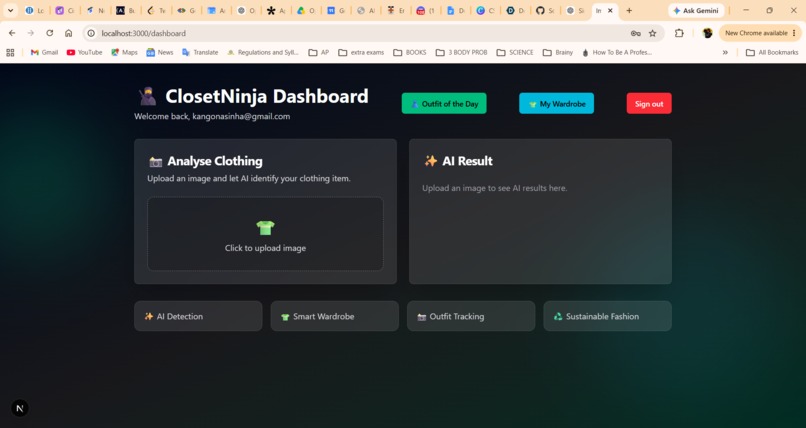
Task: Bookmark this page with the star icon
Action: [652, 33]
